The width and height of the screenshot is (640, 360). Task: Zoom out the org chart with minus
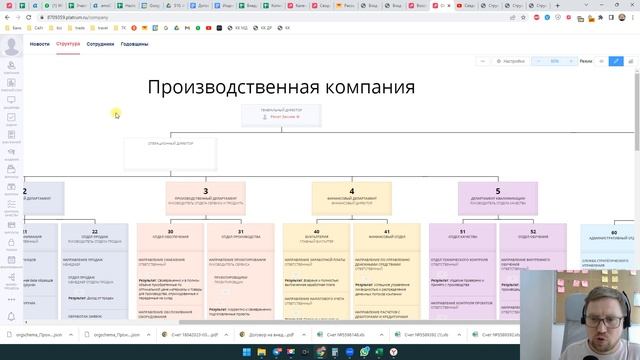539,61
